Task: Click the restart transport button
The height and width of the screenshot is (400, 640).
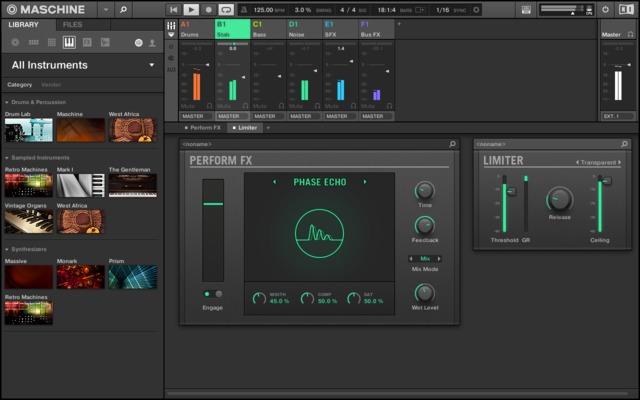Action: point(173,9)
